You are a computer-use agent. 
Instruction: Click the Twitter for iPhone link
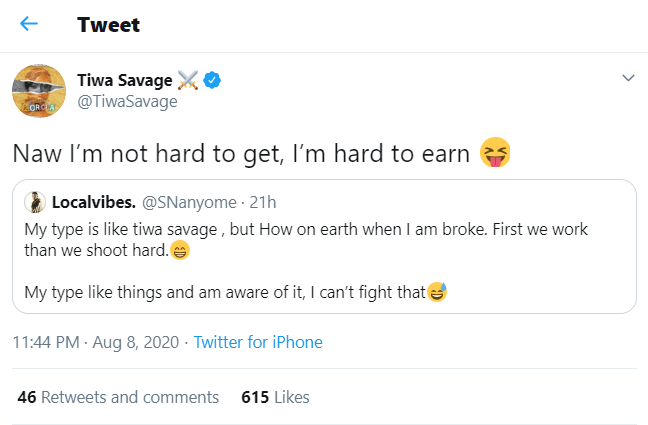[258, 342]
